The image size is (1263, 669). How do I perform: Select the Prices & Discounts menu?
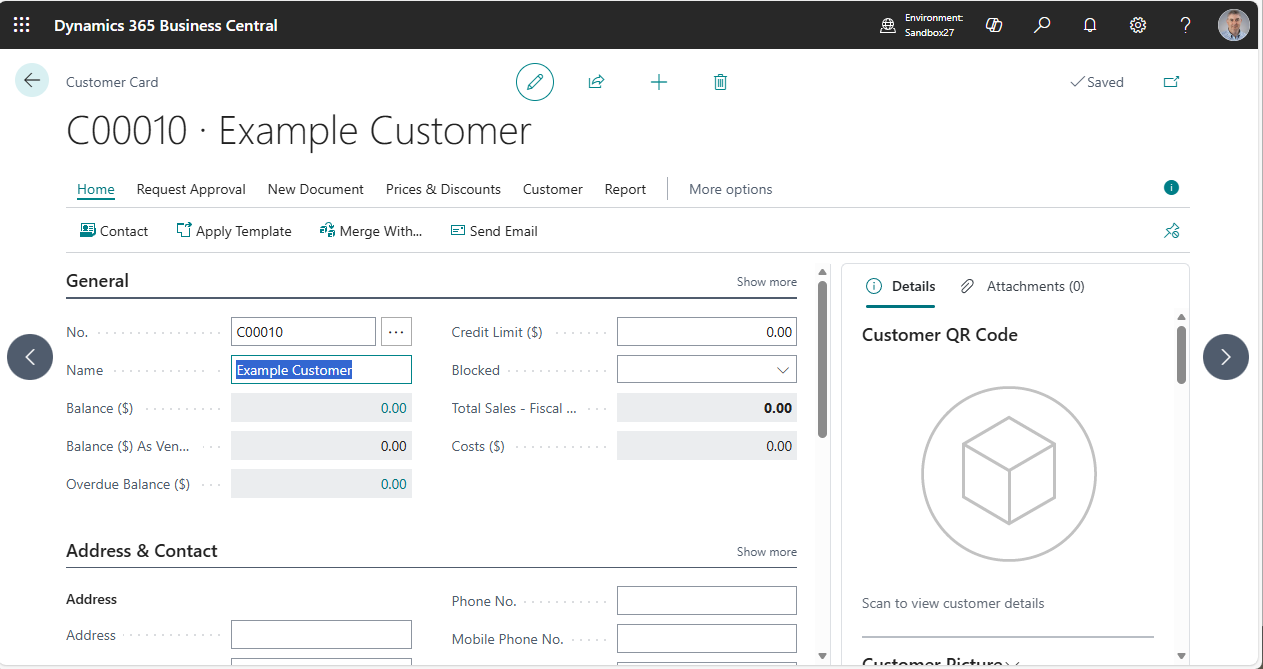point(443,189)
